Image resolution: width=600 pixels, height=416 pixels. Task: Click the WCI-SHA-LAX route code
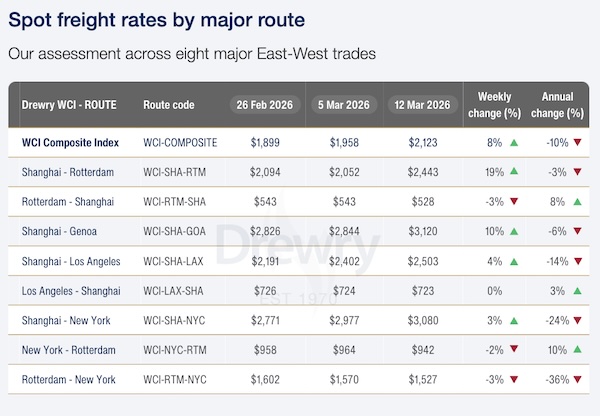point(175,261)
